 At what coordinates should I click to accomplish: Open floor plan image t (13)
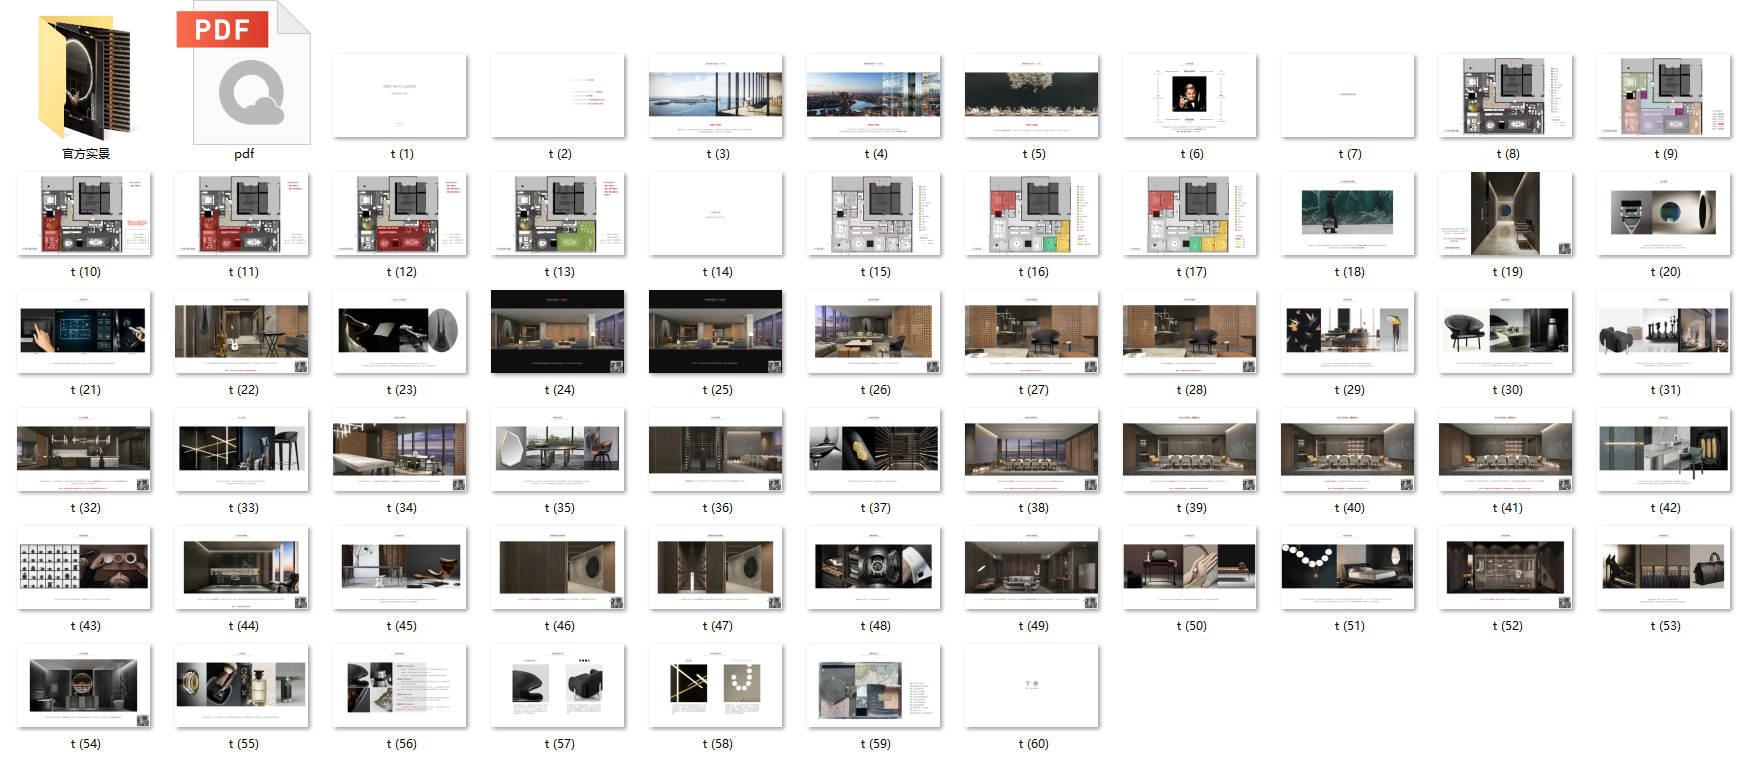[558, 214]
